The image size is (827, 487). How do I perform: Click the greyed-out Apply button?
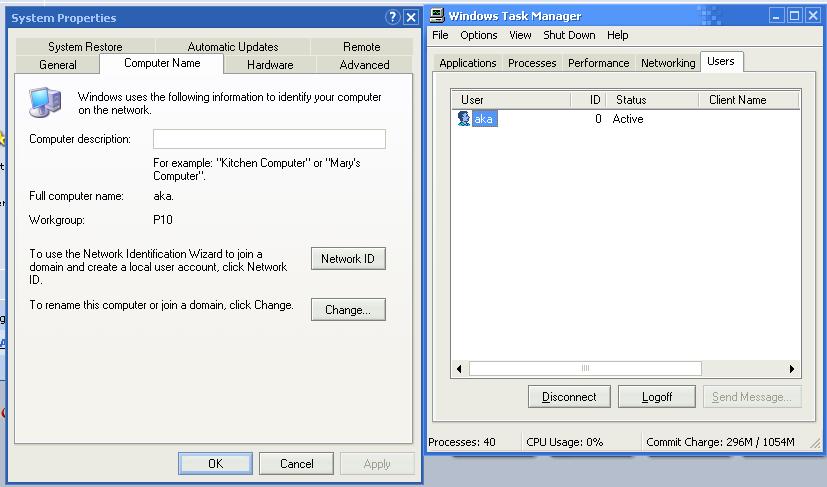click(x=377, y=463)
